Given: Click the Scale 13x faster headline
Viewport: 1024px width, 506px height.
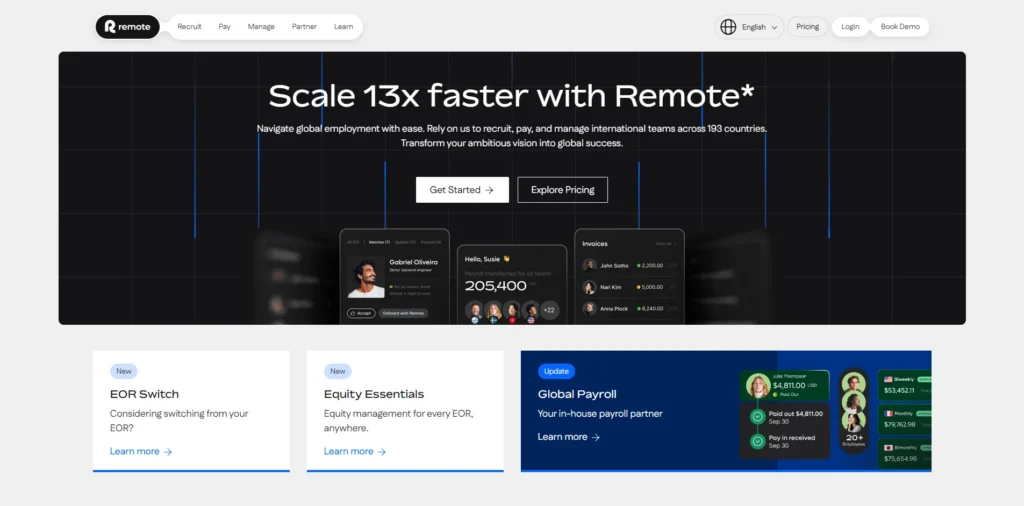Looking at the screenshot, I should [x=511, y=95].
